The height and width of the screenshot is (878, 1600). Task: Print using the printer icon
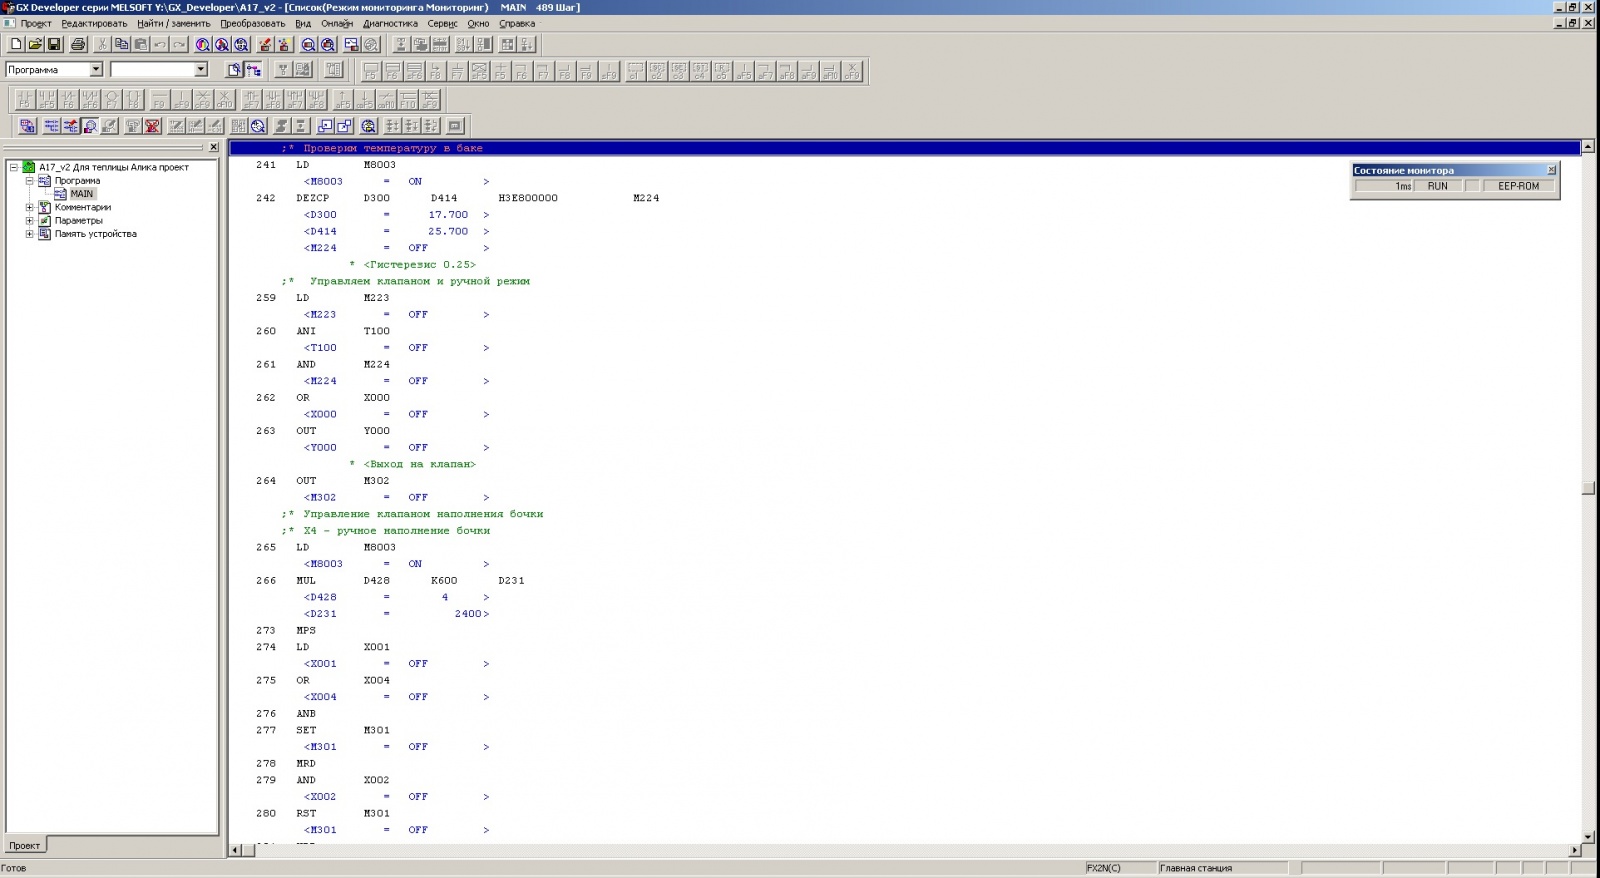[78, 44]
